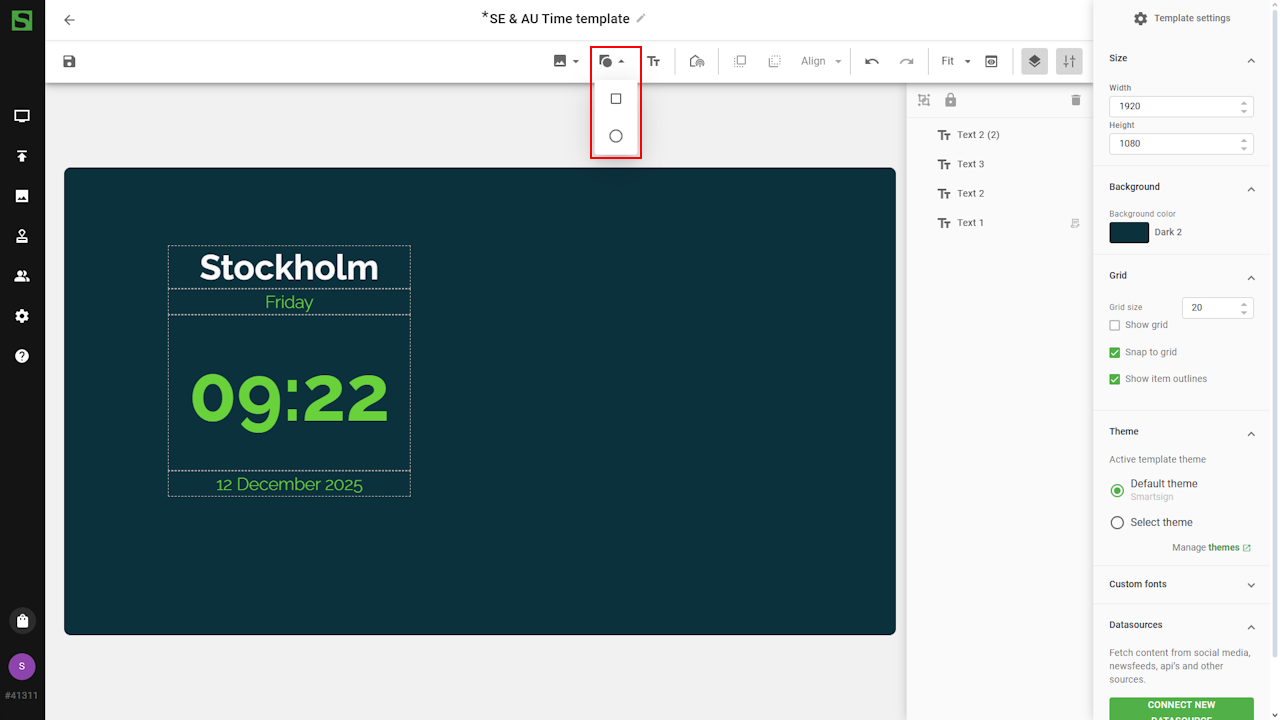Click the lock layer icon

click(x=950, y=100)
